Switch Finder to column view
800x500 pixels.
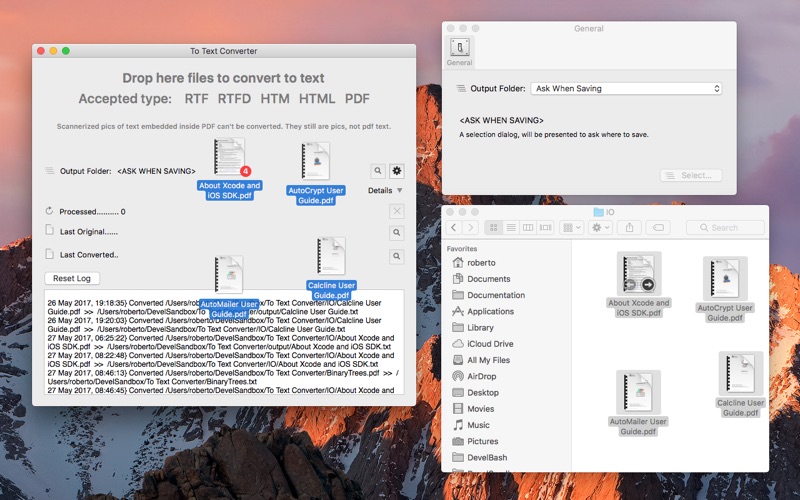528,228
